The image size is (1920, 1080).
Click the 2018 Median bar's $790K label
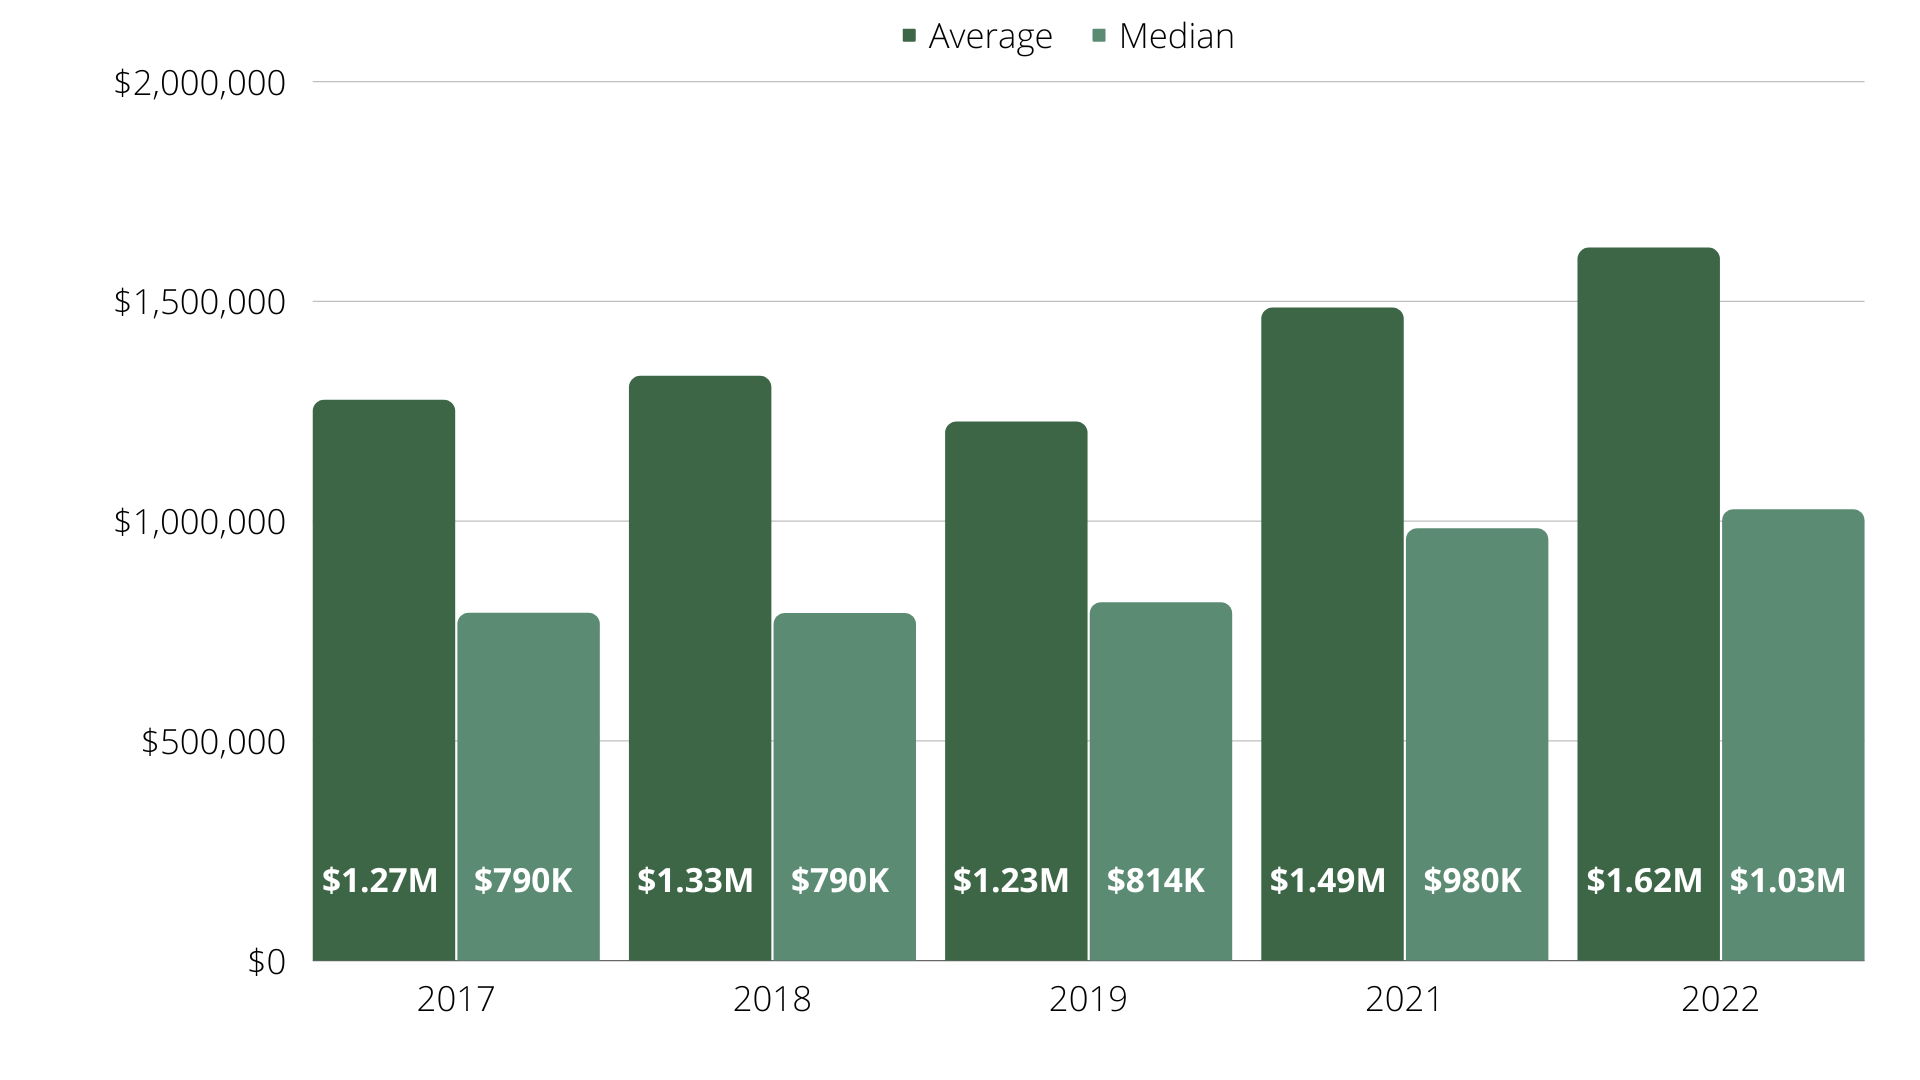pyautogui.click(x=840, y=880)
